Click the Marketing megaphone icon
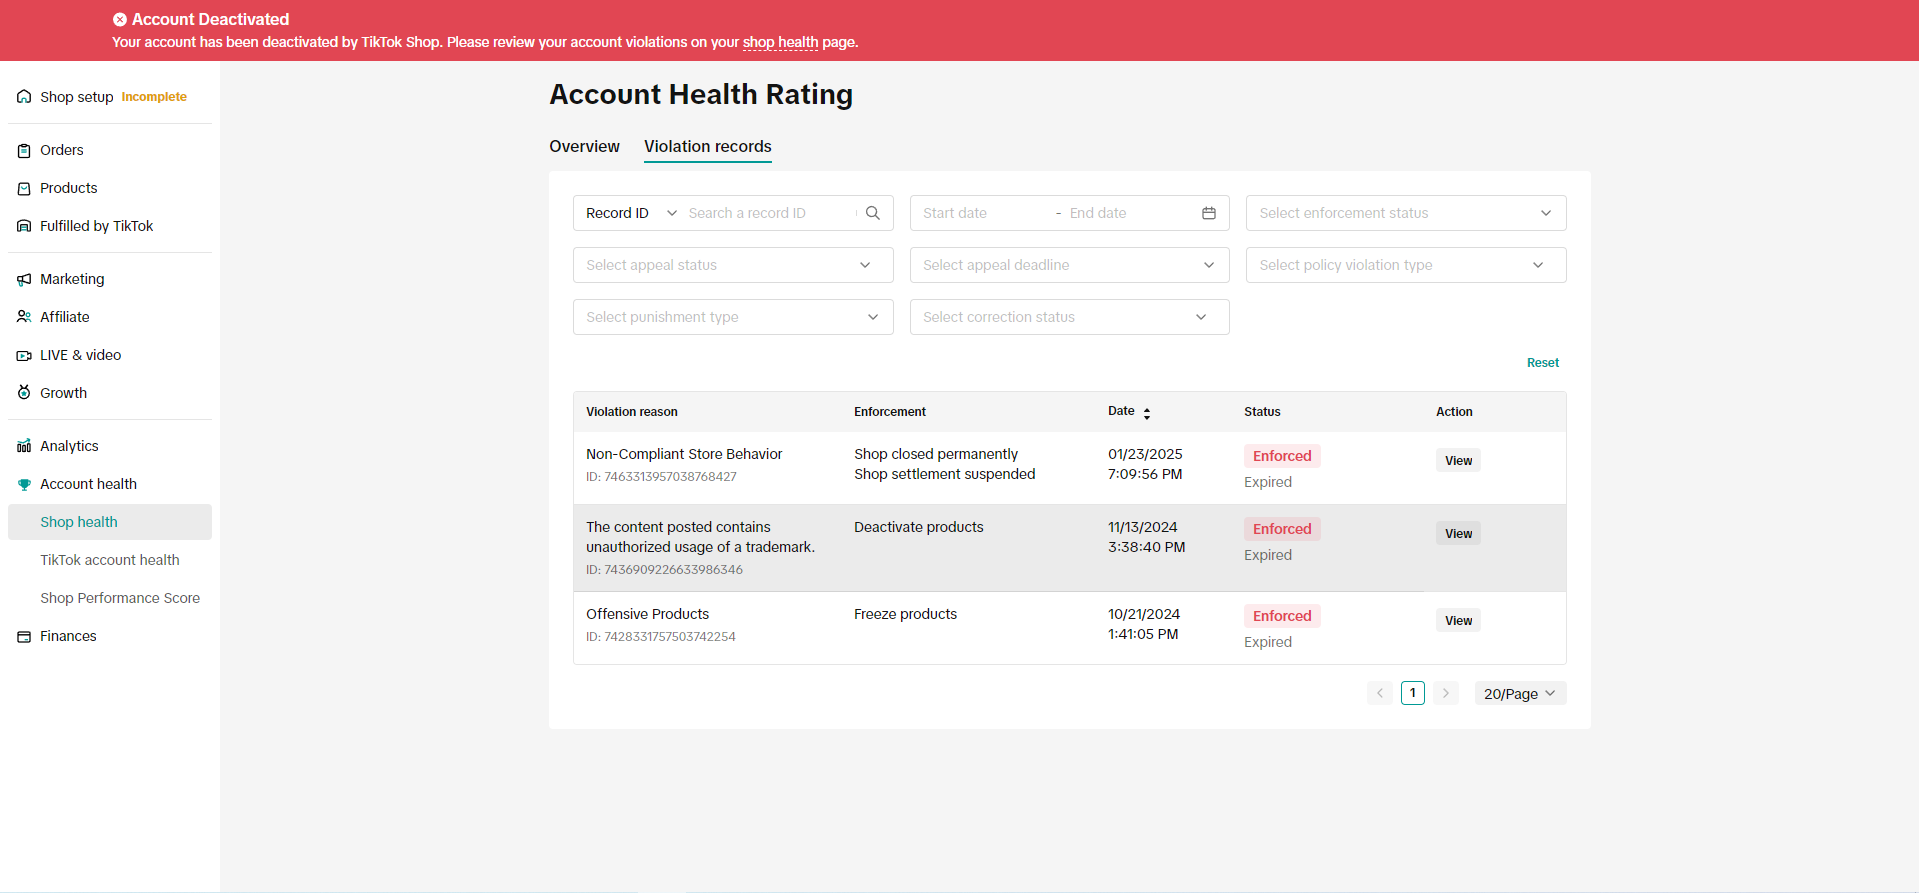 coord(24,280)
